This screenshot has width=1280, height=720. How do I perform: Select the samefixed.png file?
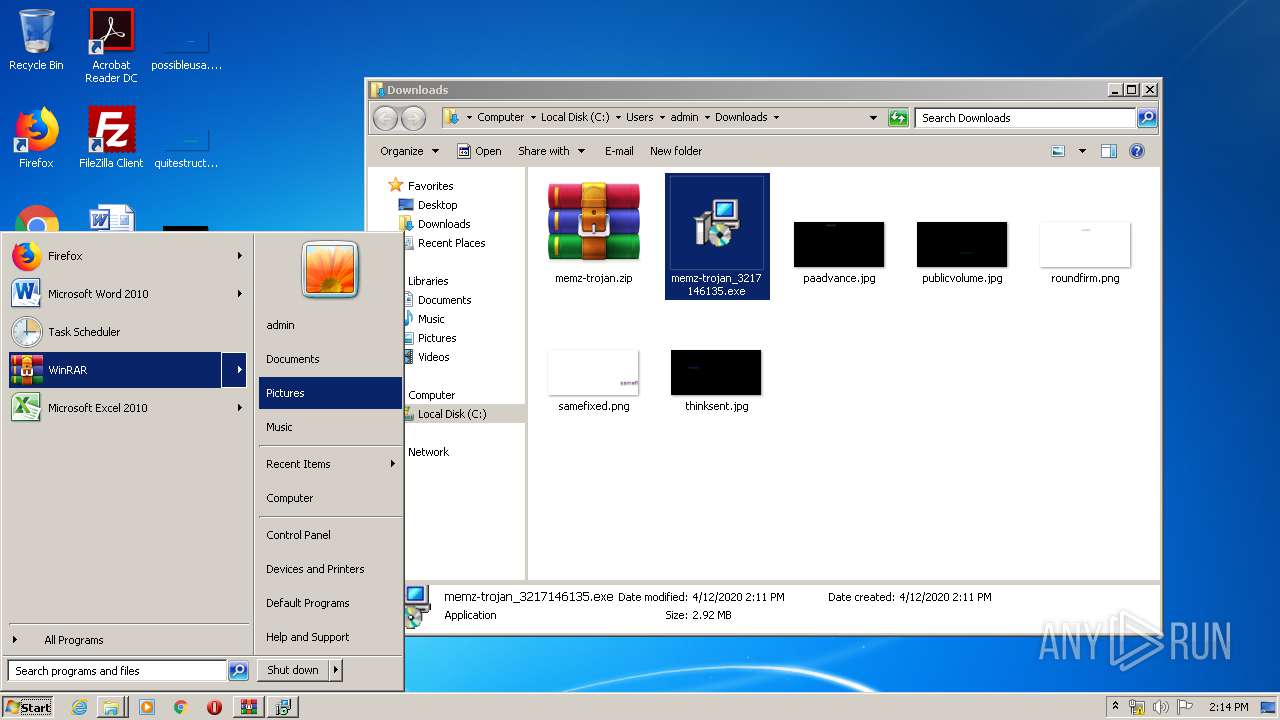pyautogui.click(x=594, y=381)
